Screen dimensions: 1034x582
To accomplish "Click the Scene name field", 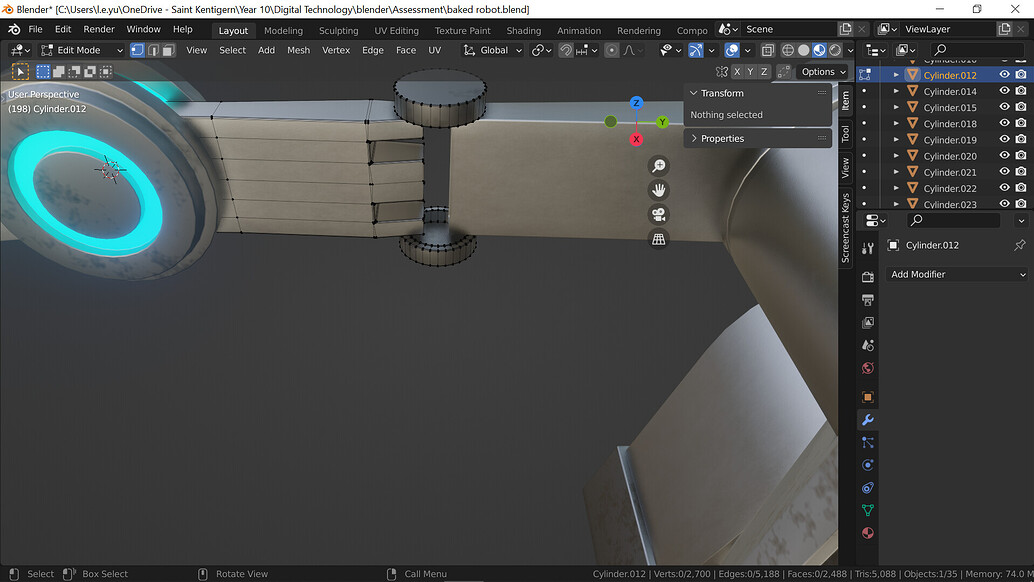I will 790,29.
